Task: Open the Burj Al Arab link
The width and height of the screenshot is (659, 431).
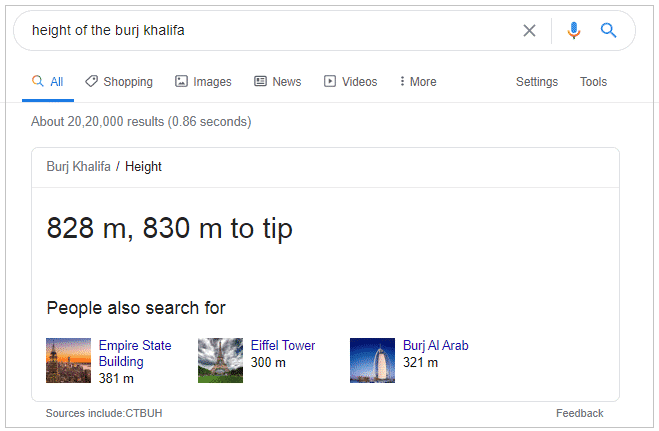Action: [435, 346]
